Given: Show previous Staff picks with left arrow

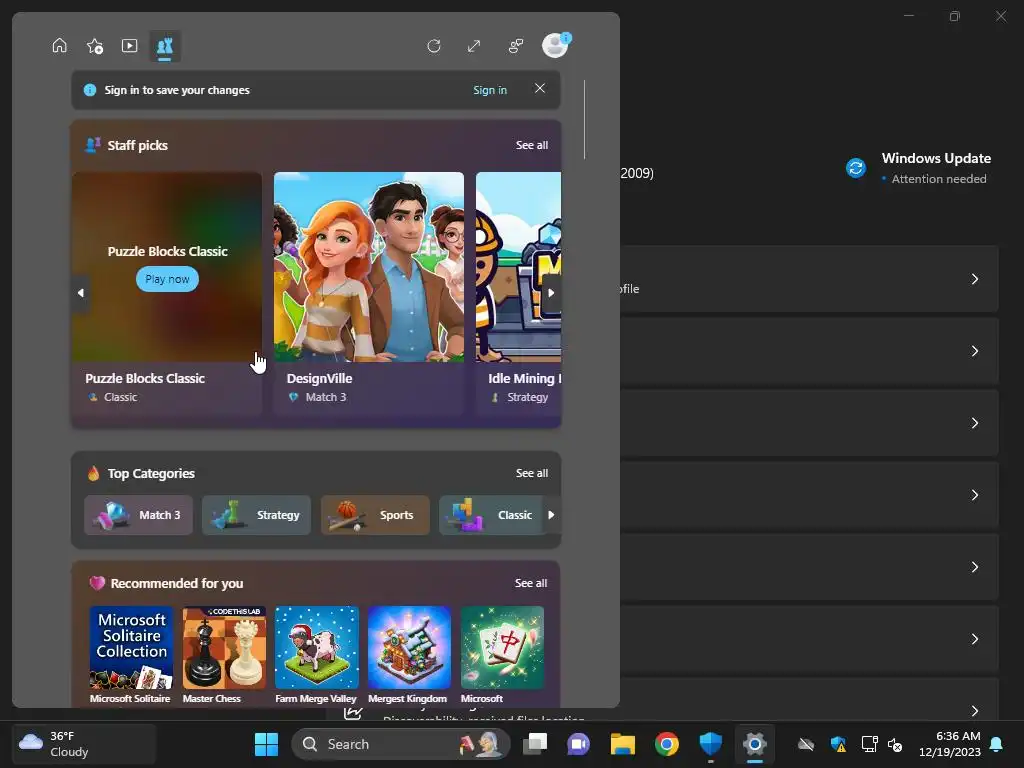Looking at the screenshot, I should [x=81, y=293].
